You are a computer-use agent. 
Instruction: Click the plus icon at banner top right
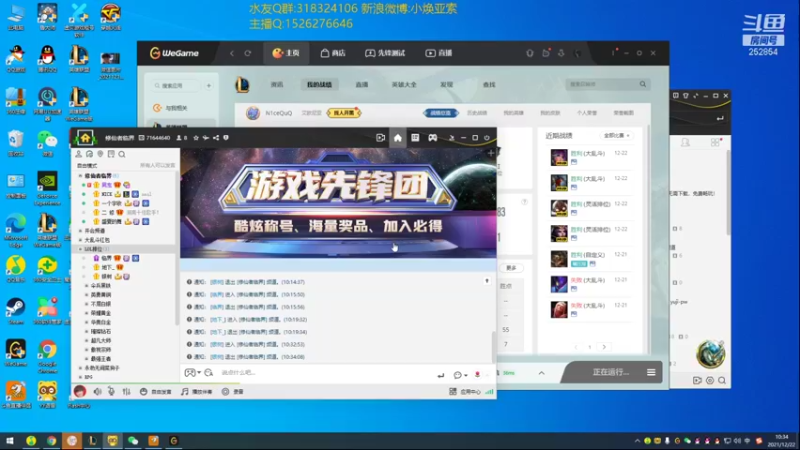point(491,153)
